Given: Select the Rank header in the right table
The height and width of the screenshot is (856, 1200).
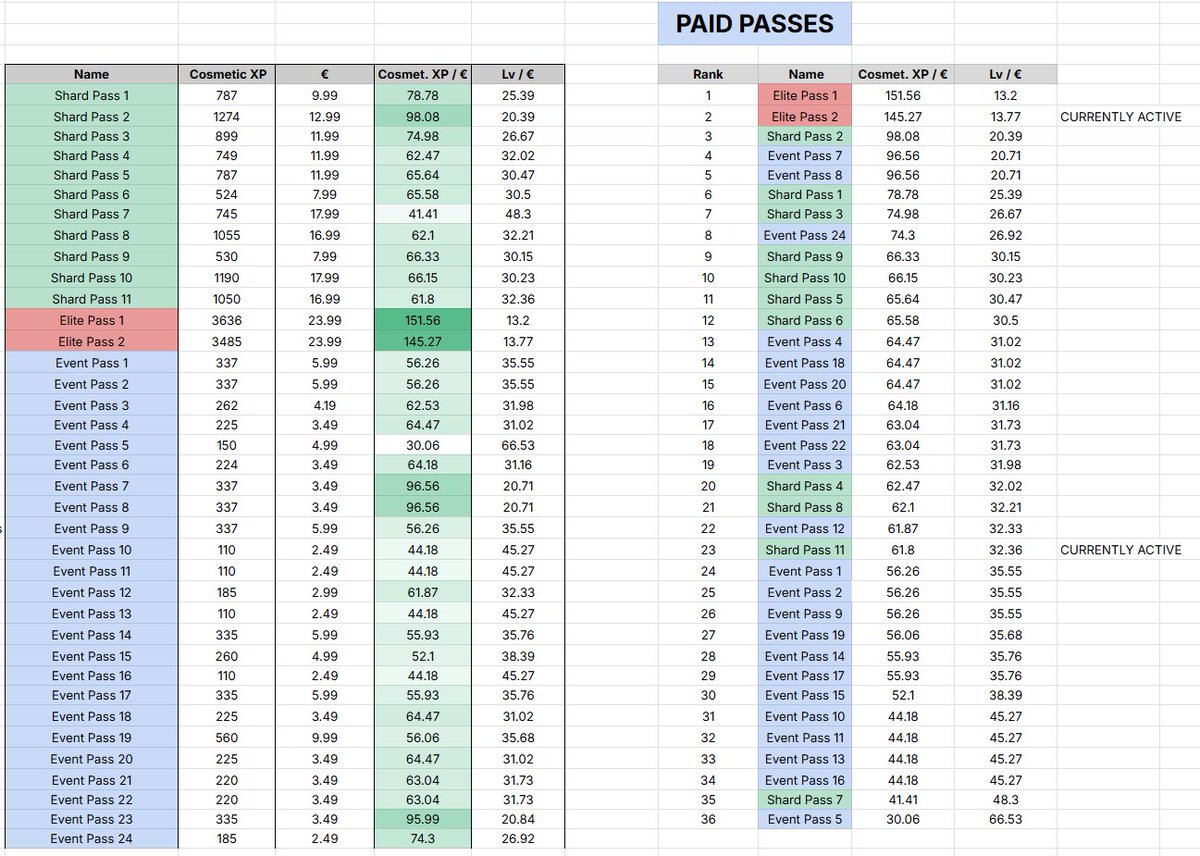Looking at the screenshot, I should pyautogui.click(x=708, y=74).
